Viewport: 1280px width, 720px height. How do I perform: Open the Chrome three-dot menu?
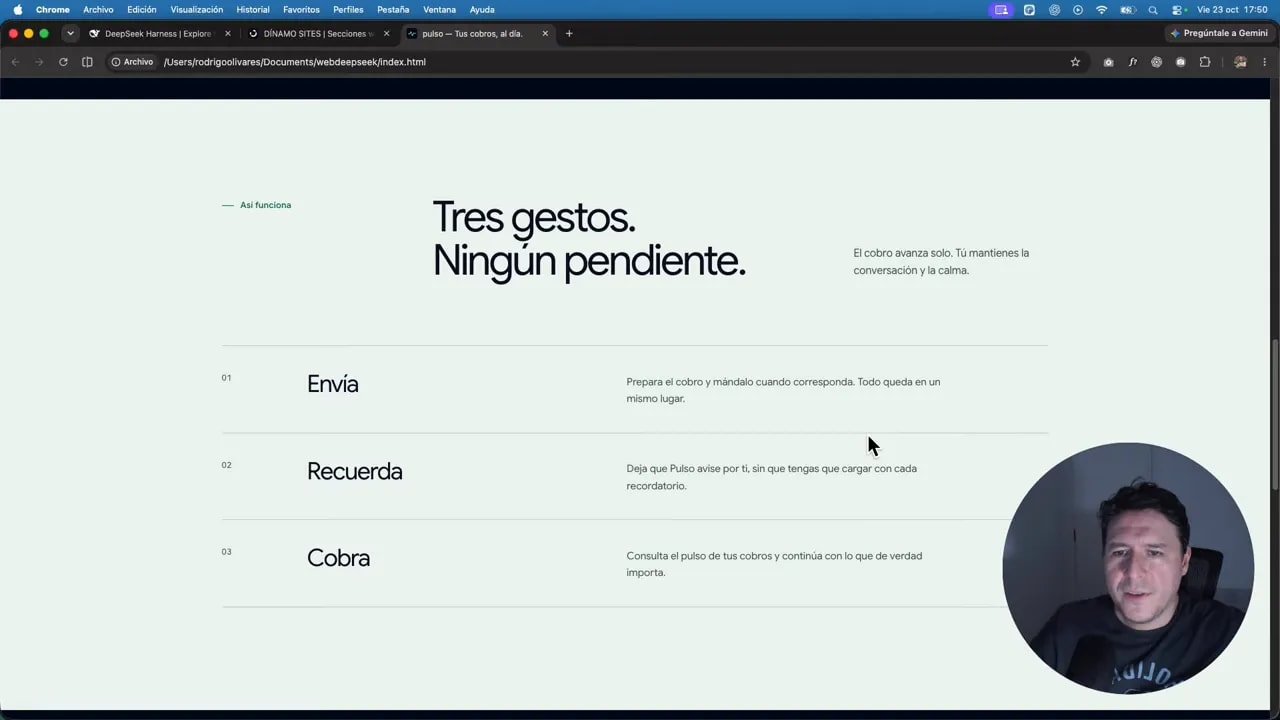click(x=1265, y=62)
